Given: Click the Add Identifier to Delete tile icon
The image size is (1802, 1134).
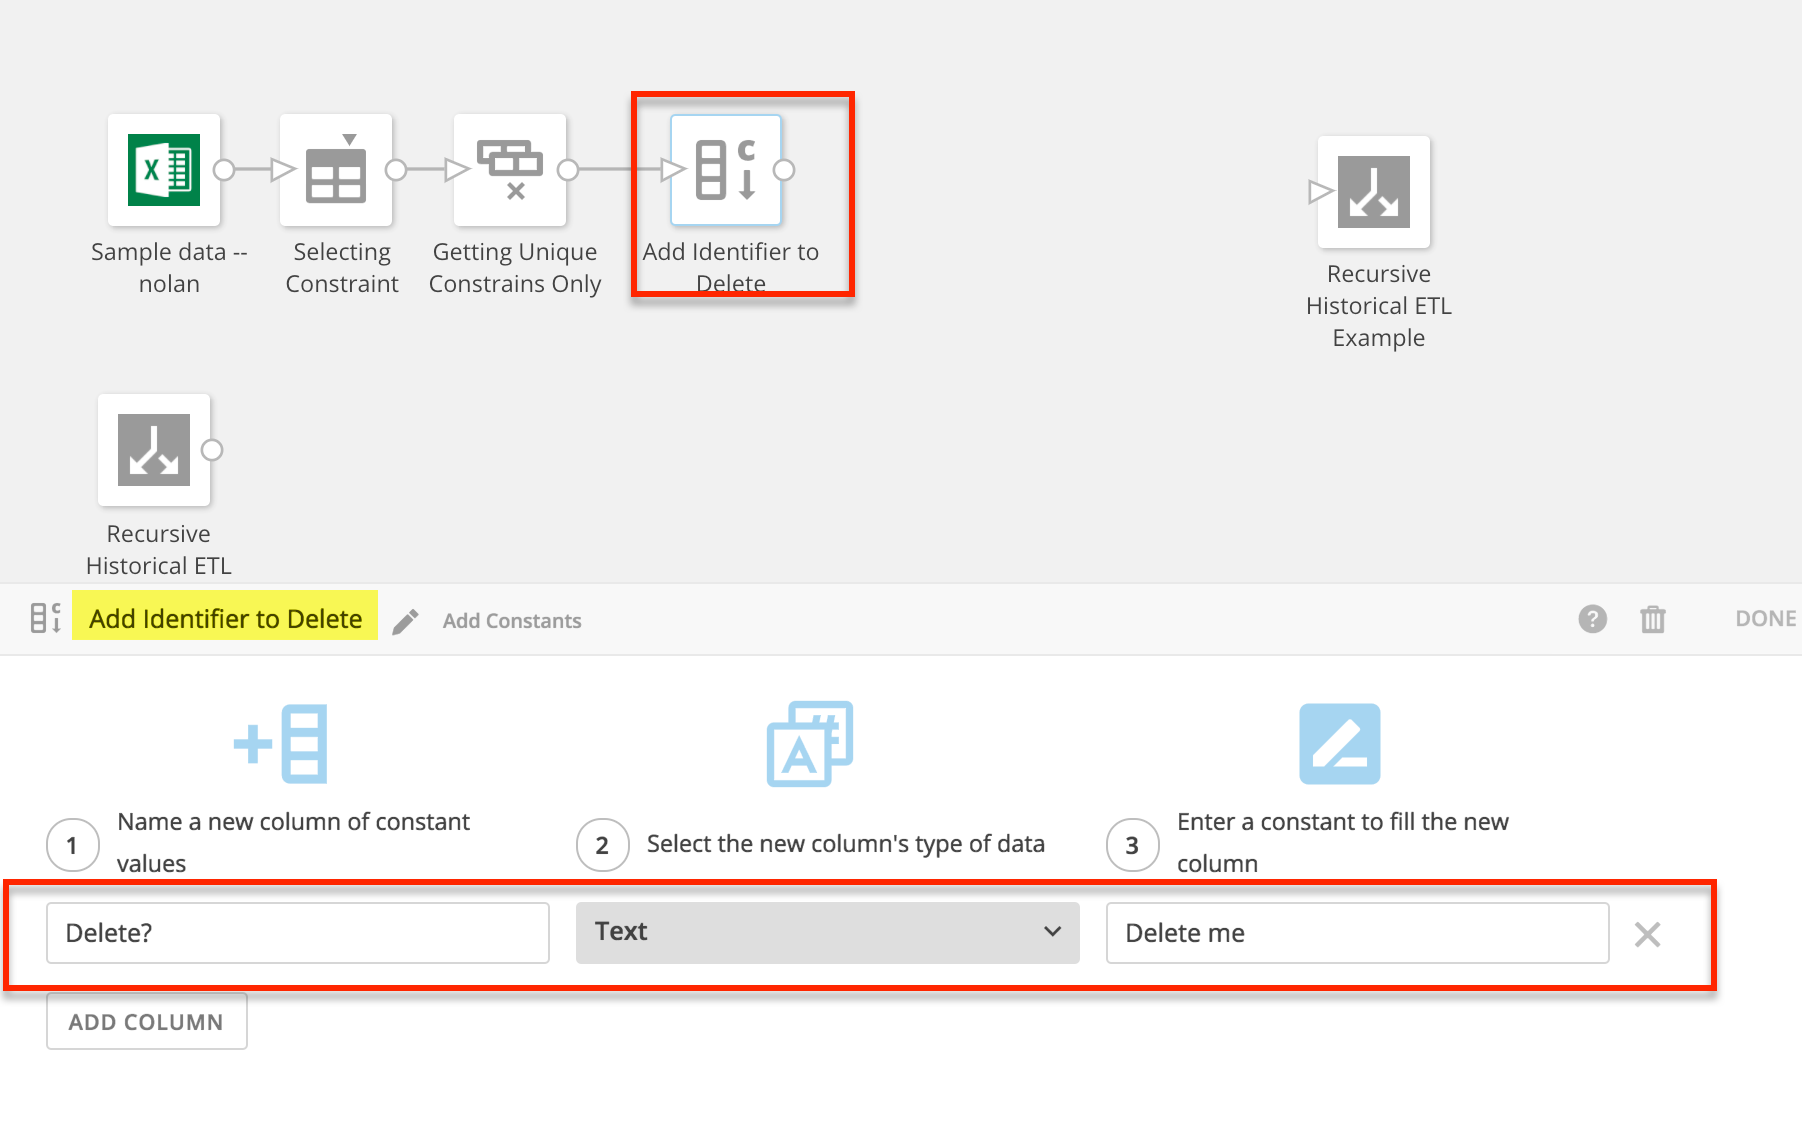Looking at the screenshot, I should [x=727, y=170].
